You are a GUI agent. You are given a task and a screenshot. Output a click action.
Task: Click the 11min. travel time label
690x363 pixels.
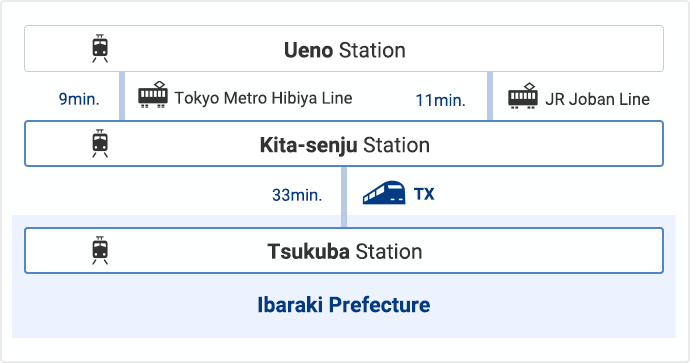(x=440, y=100)
